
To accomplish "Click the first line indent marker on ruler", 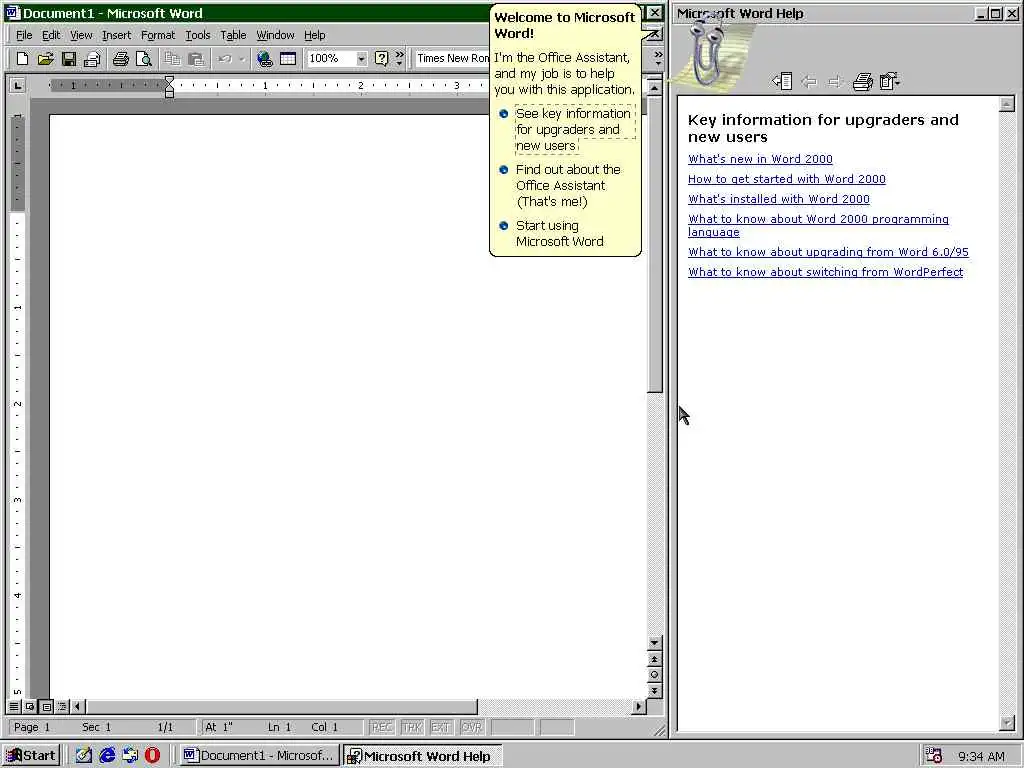I will point(169,80).
